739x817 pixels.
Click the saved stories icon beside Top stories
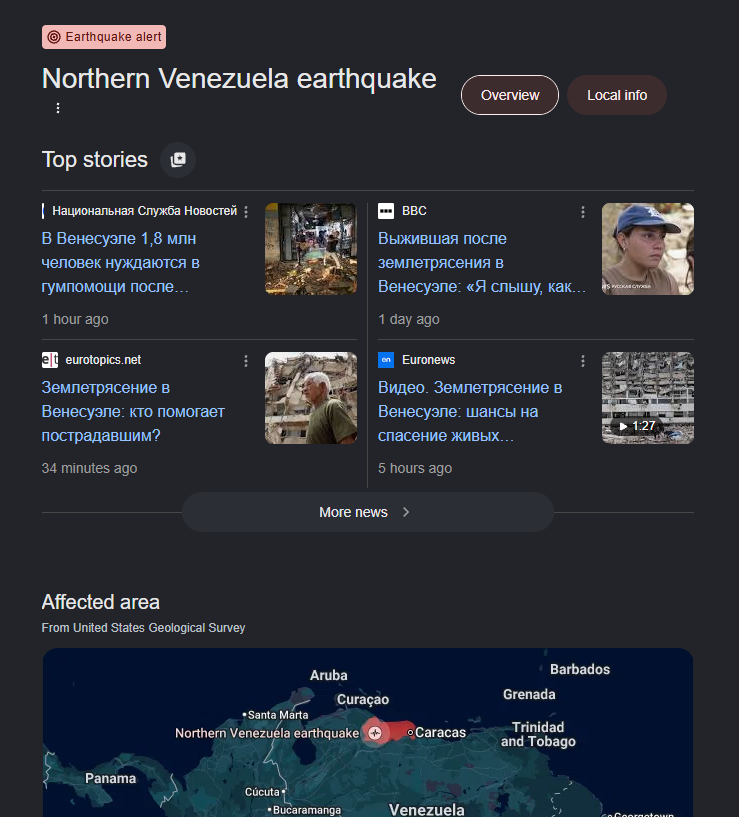point(178,159)
